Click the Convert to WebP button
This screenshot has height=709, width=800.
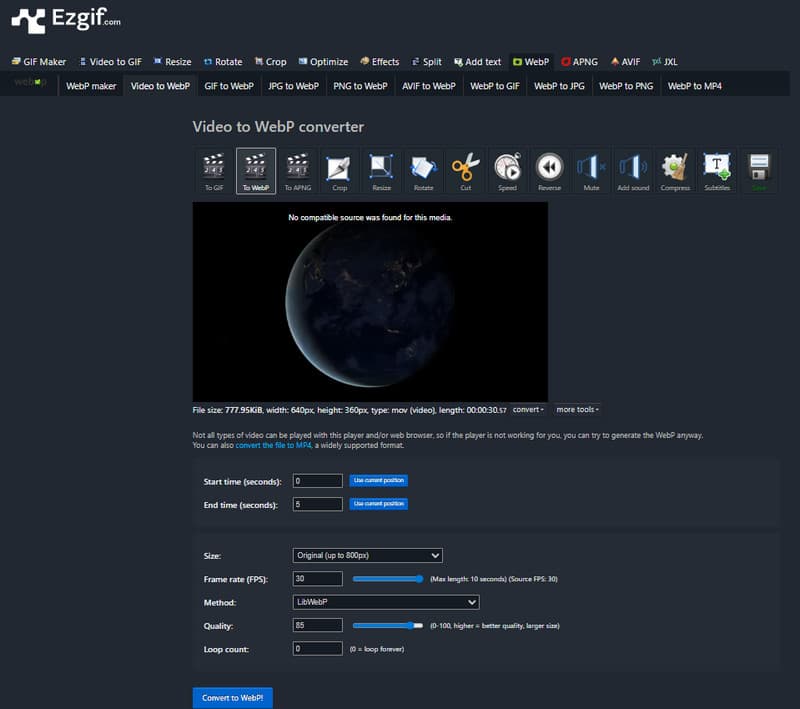(x=232, y=697)
